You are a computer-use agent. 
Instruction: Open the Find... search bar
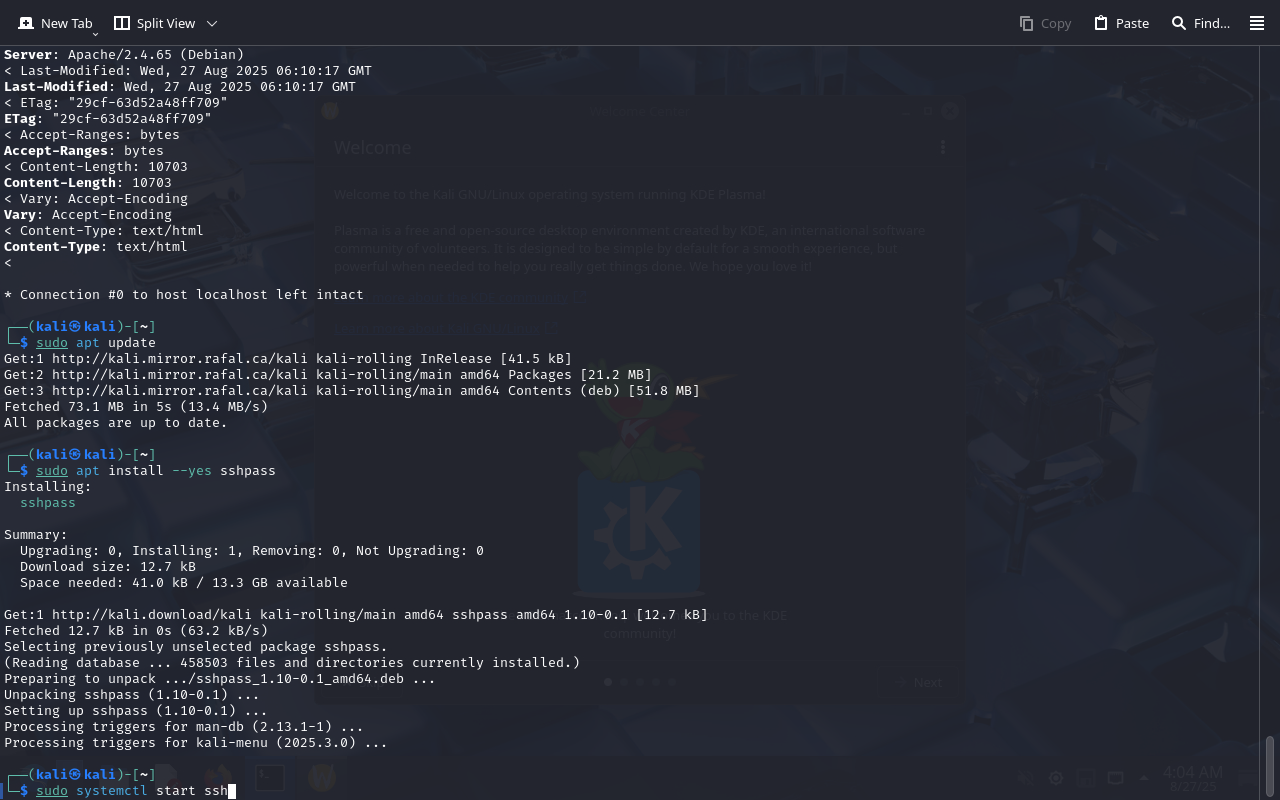pos(1200,23)
